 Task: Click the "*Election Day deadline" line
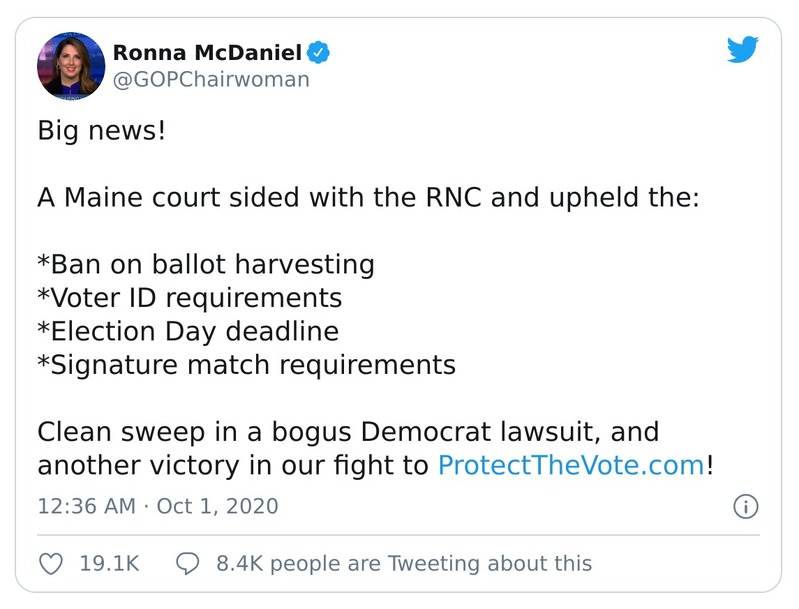(x=188, y=331)
